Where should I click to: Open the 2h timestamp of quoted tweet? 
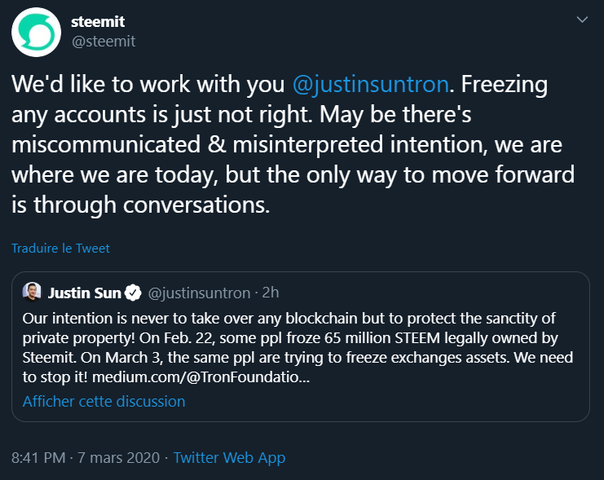point(272,293)
